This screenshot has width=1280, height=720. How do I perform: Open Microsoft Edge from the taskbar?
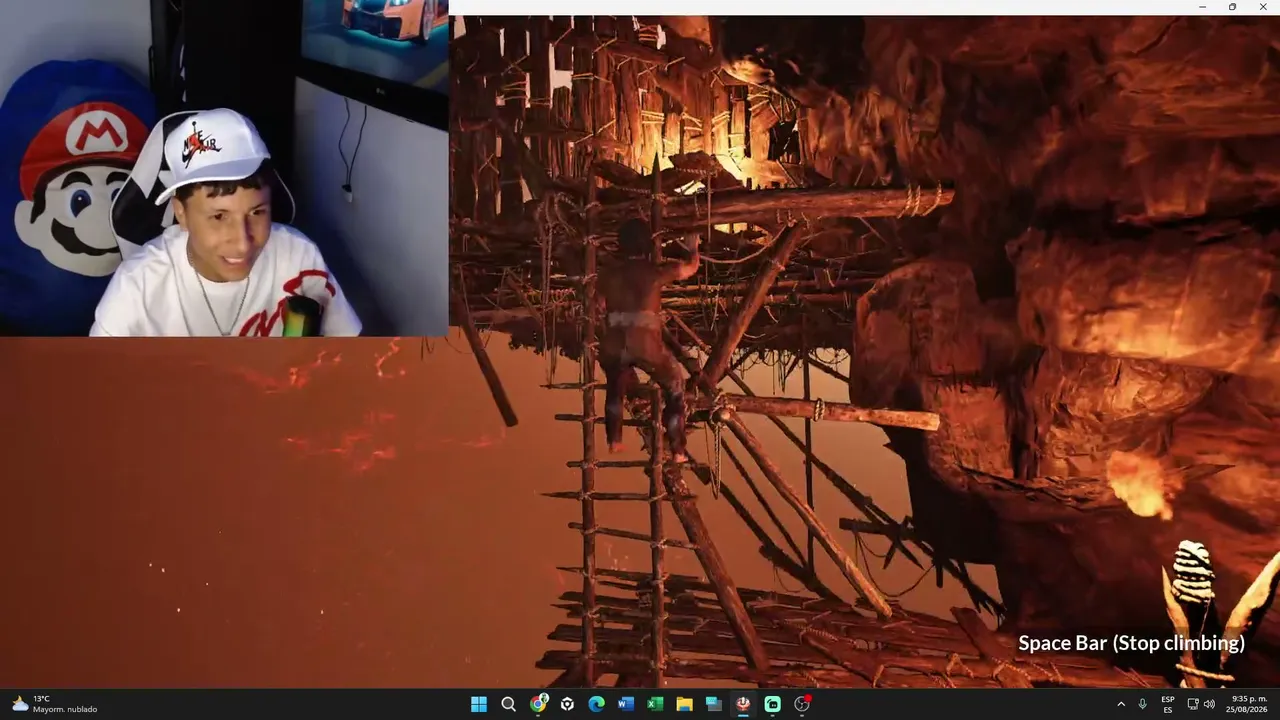click(x=596, y=704)
